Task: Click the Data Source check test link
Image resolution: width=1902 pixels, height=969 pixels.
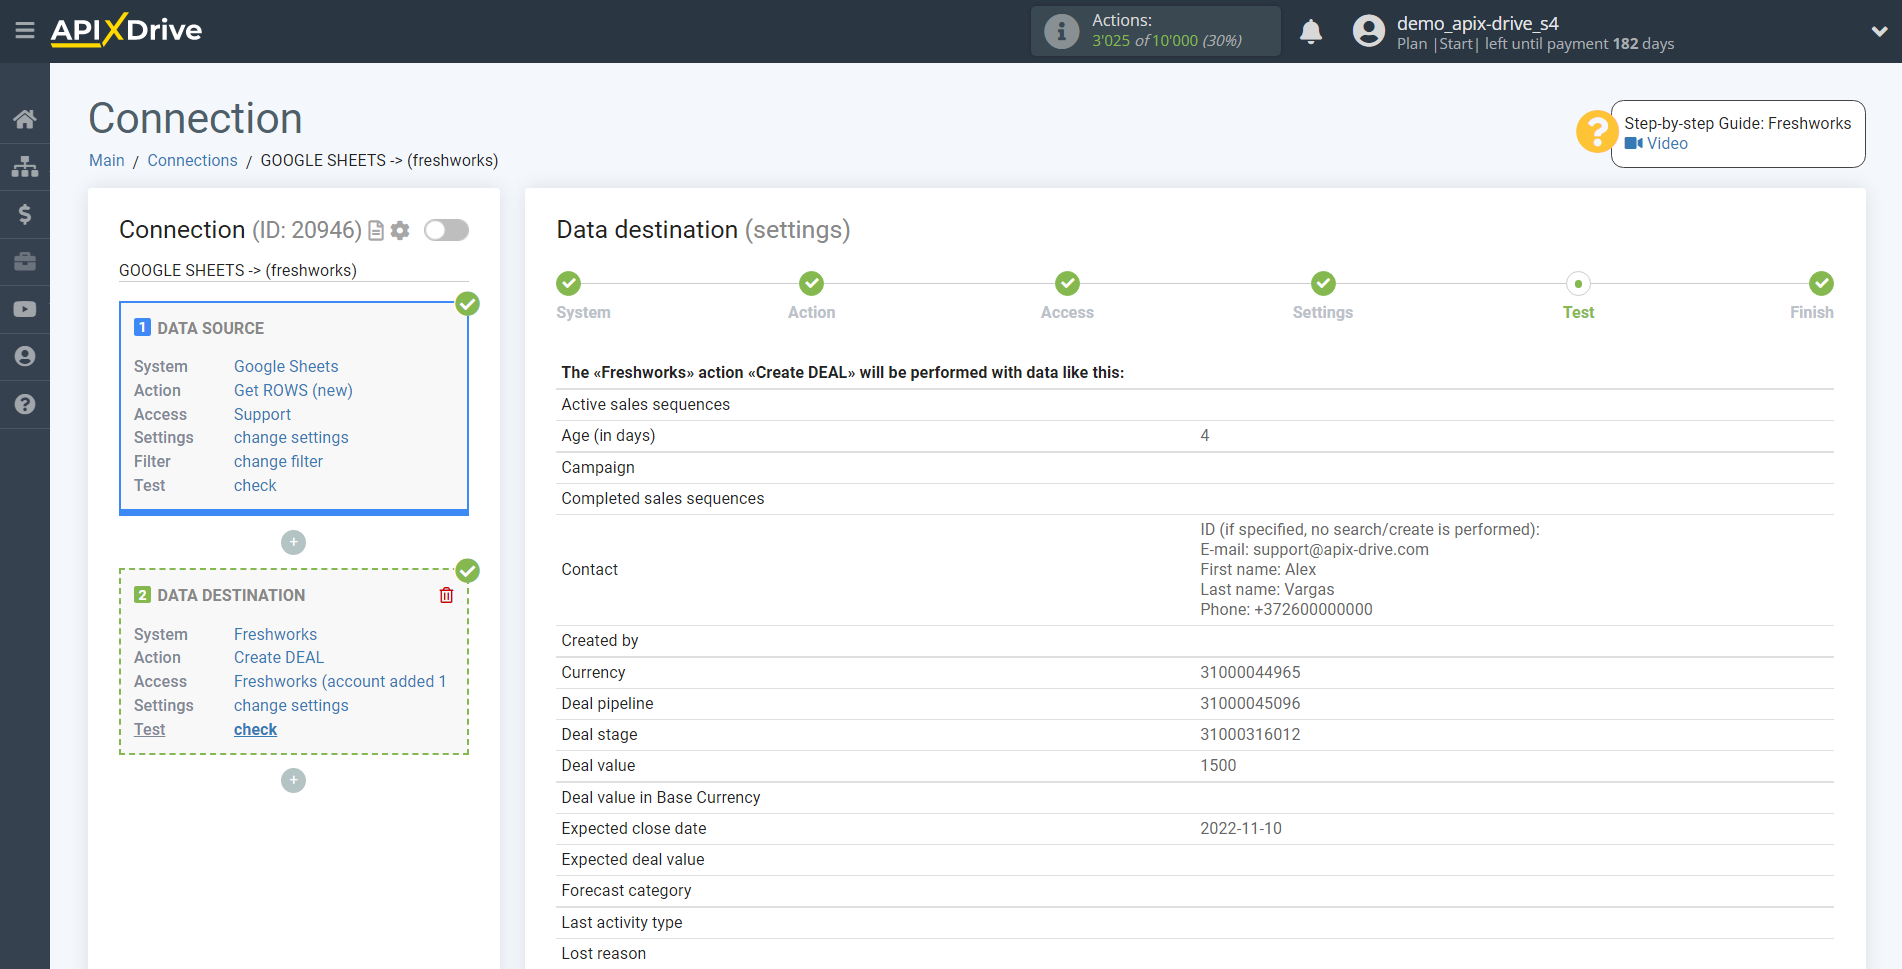Action: (x=255, y=485)
